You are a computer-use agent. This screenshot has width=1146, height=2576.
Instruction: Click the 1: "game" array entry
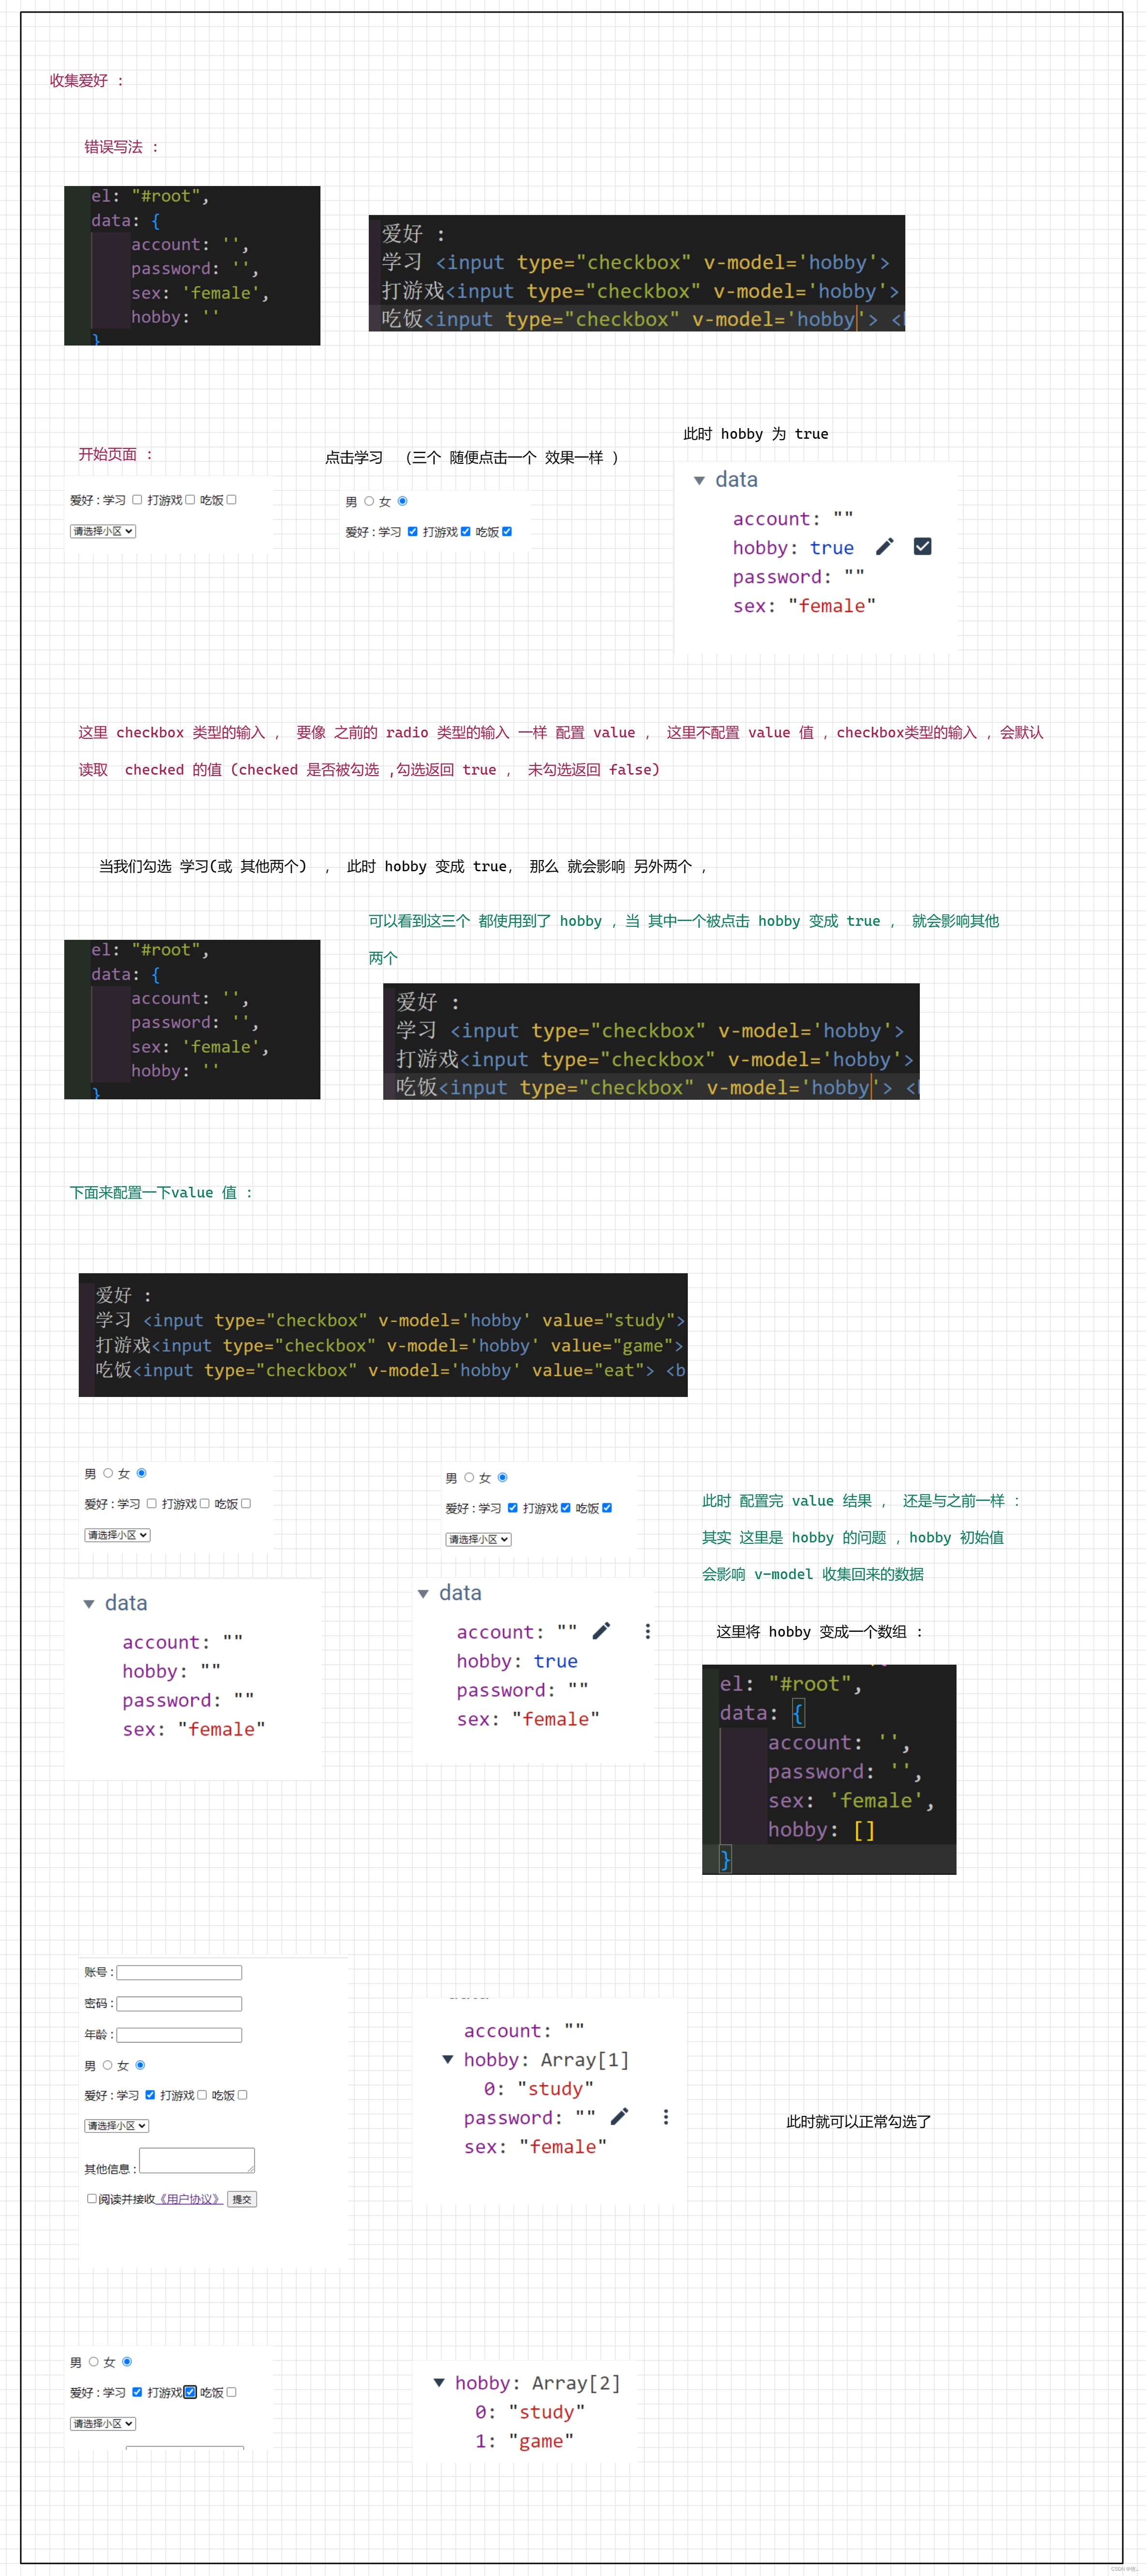tap(525, 2441)
